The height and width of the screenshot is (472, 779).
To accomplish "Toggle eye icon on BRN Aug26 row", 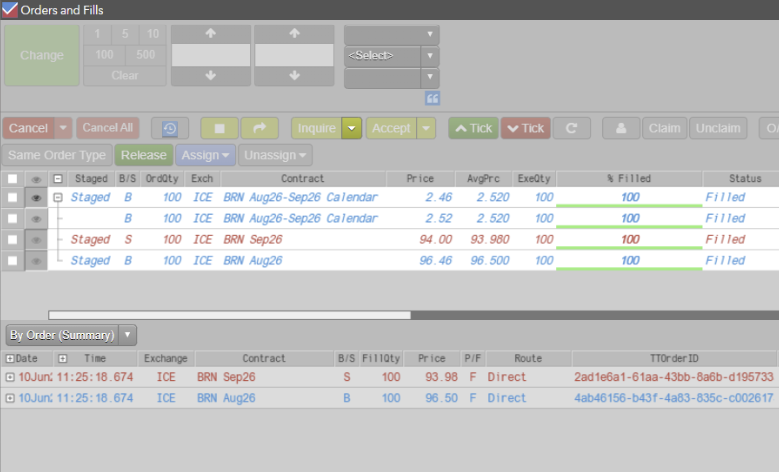I will (36, 261).
